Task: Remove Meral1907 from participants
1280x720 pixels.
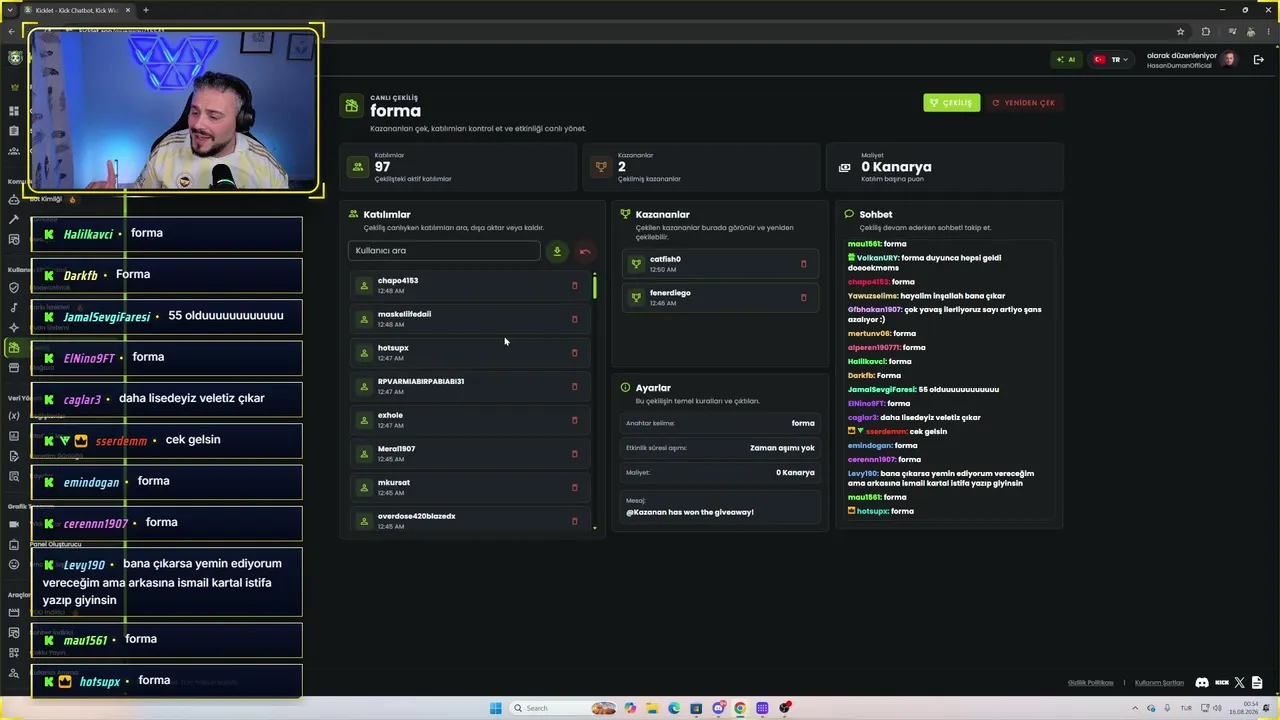Action: click(x=574, y=454)
